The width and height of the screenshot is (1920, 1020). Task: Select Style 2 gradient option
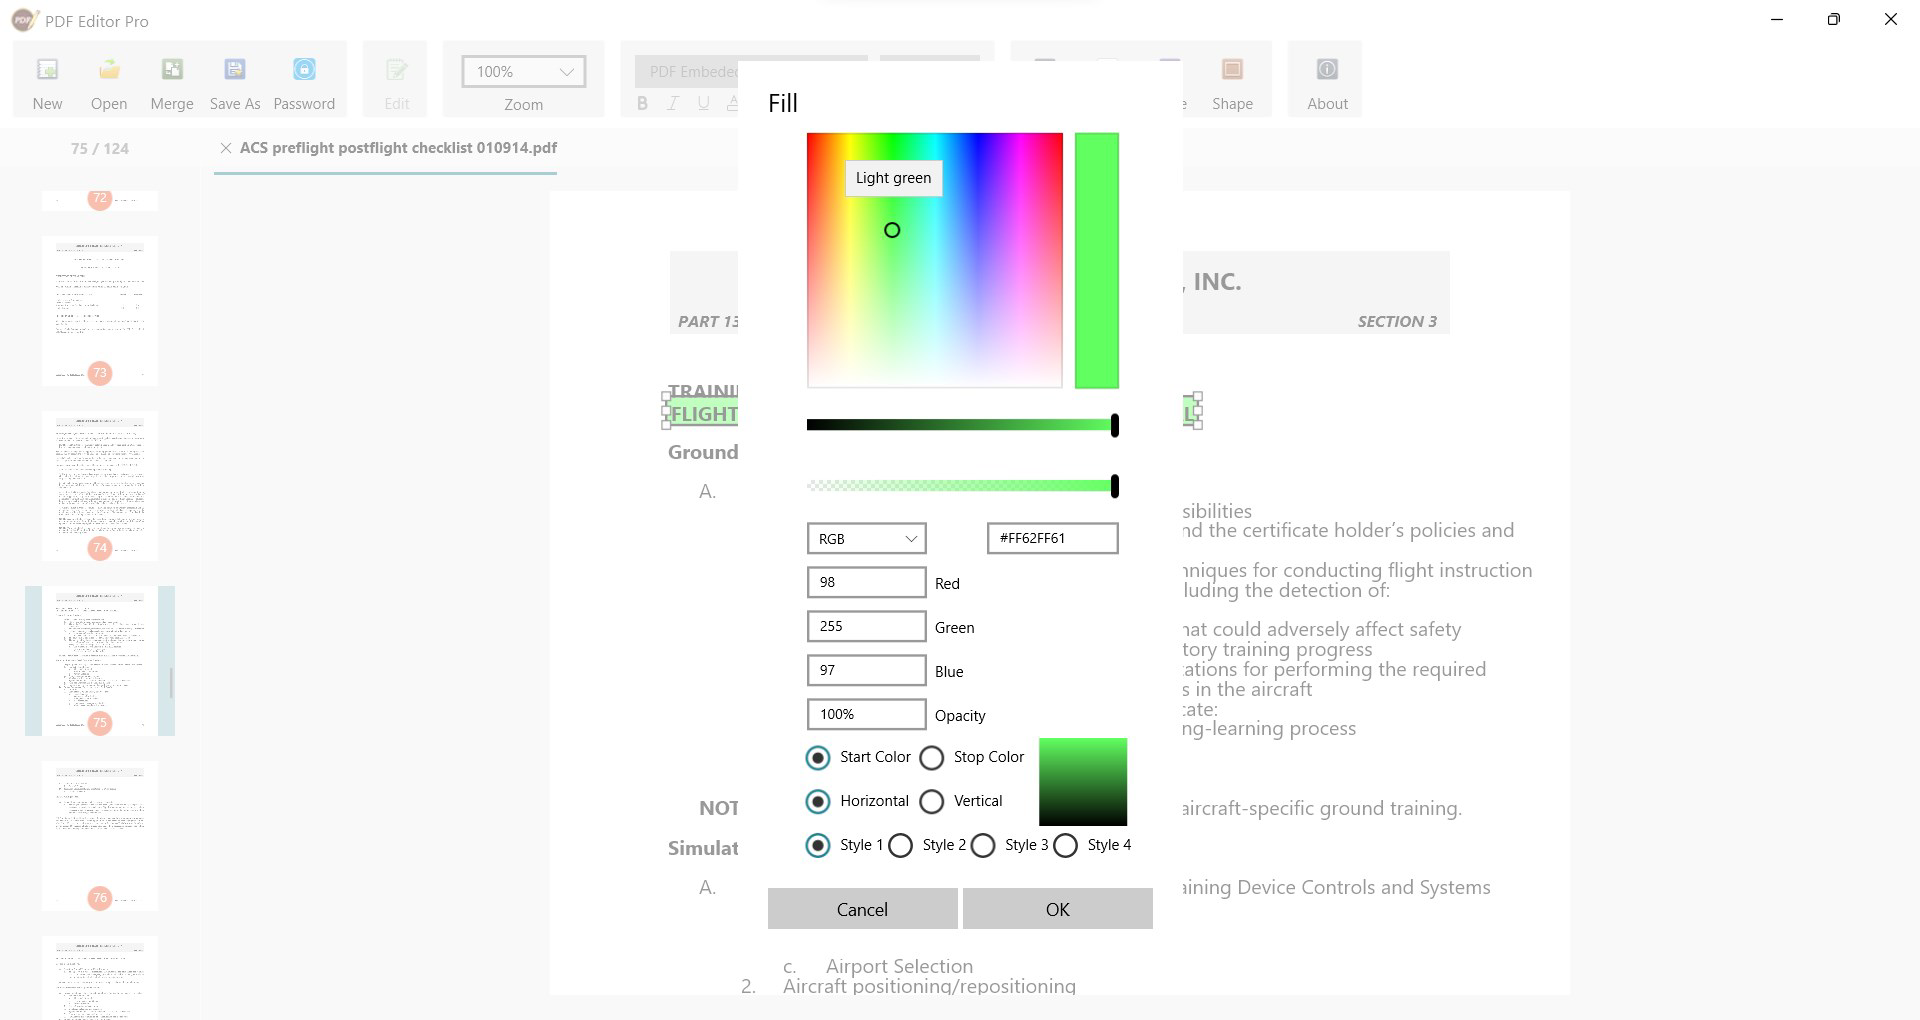pos(900,846)
